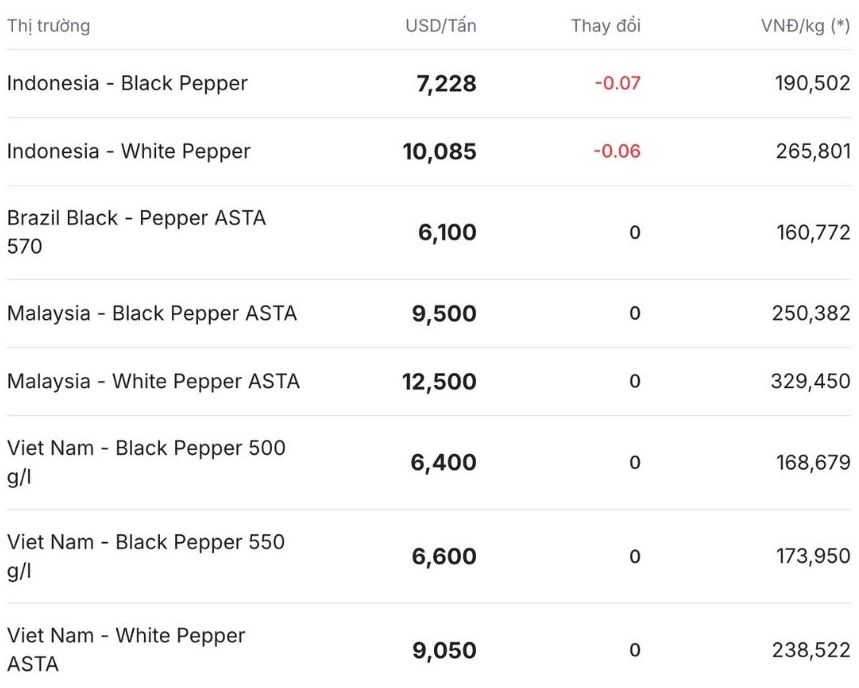This screenshot has width=859, height=688.
Task: Select the Indonesia - Black Pepper row
Action: coord(127,83)
